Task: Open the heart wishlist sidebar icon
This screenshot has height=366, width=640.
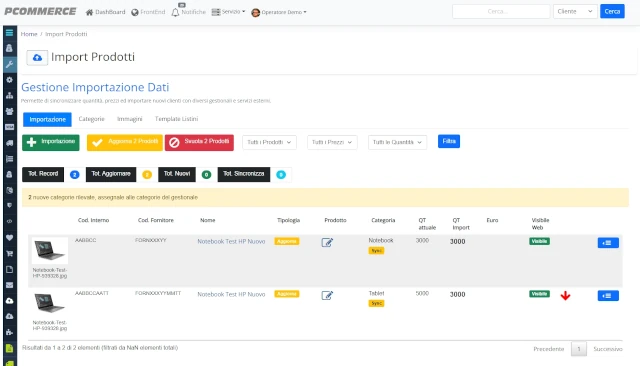Action: (9, 237)
